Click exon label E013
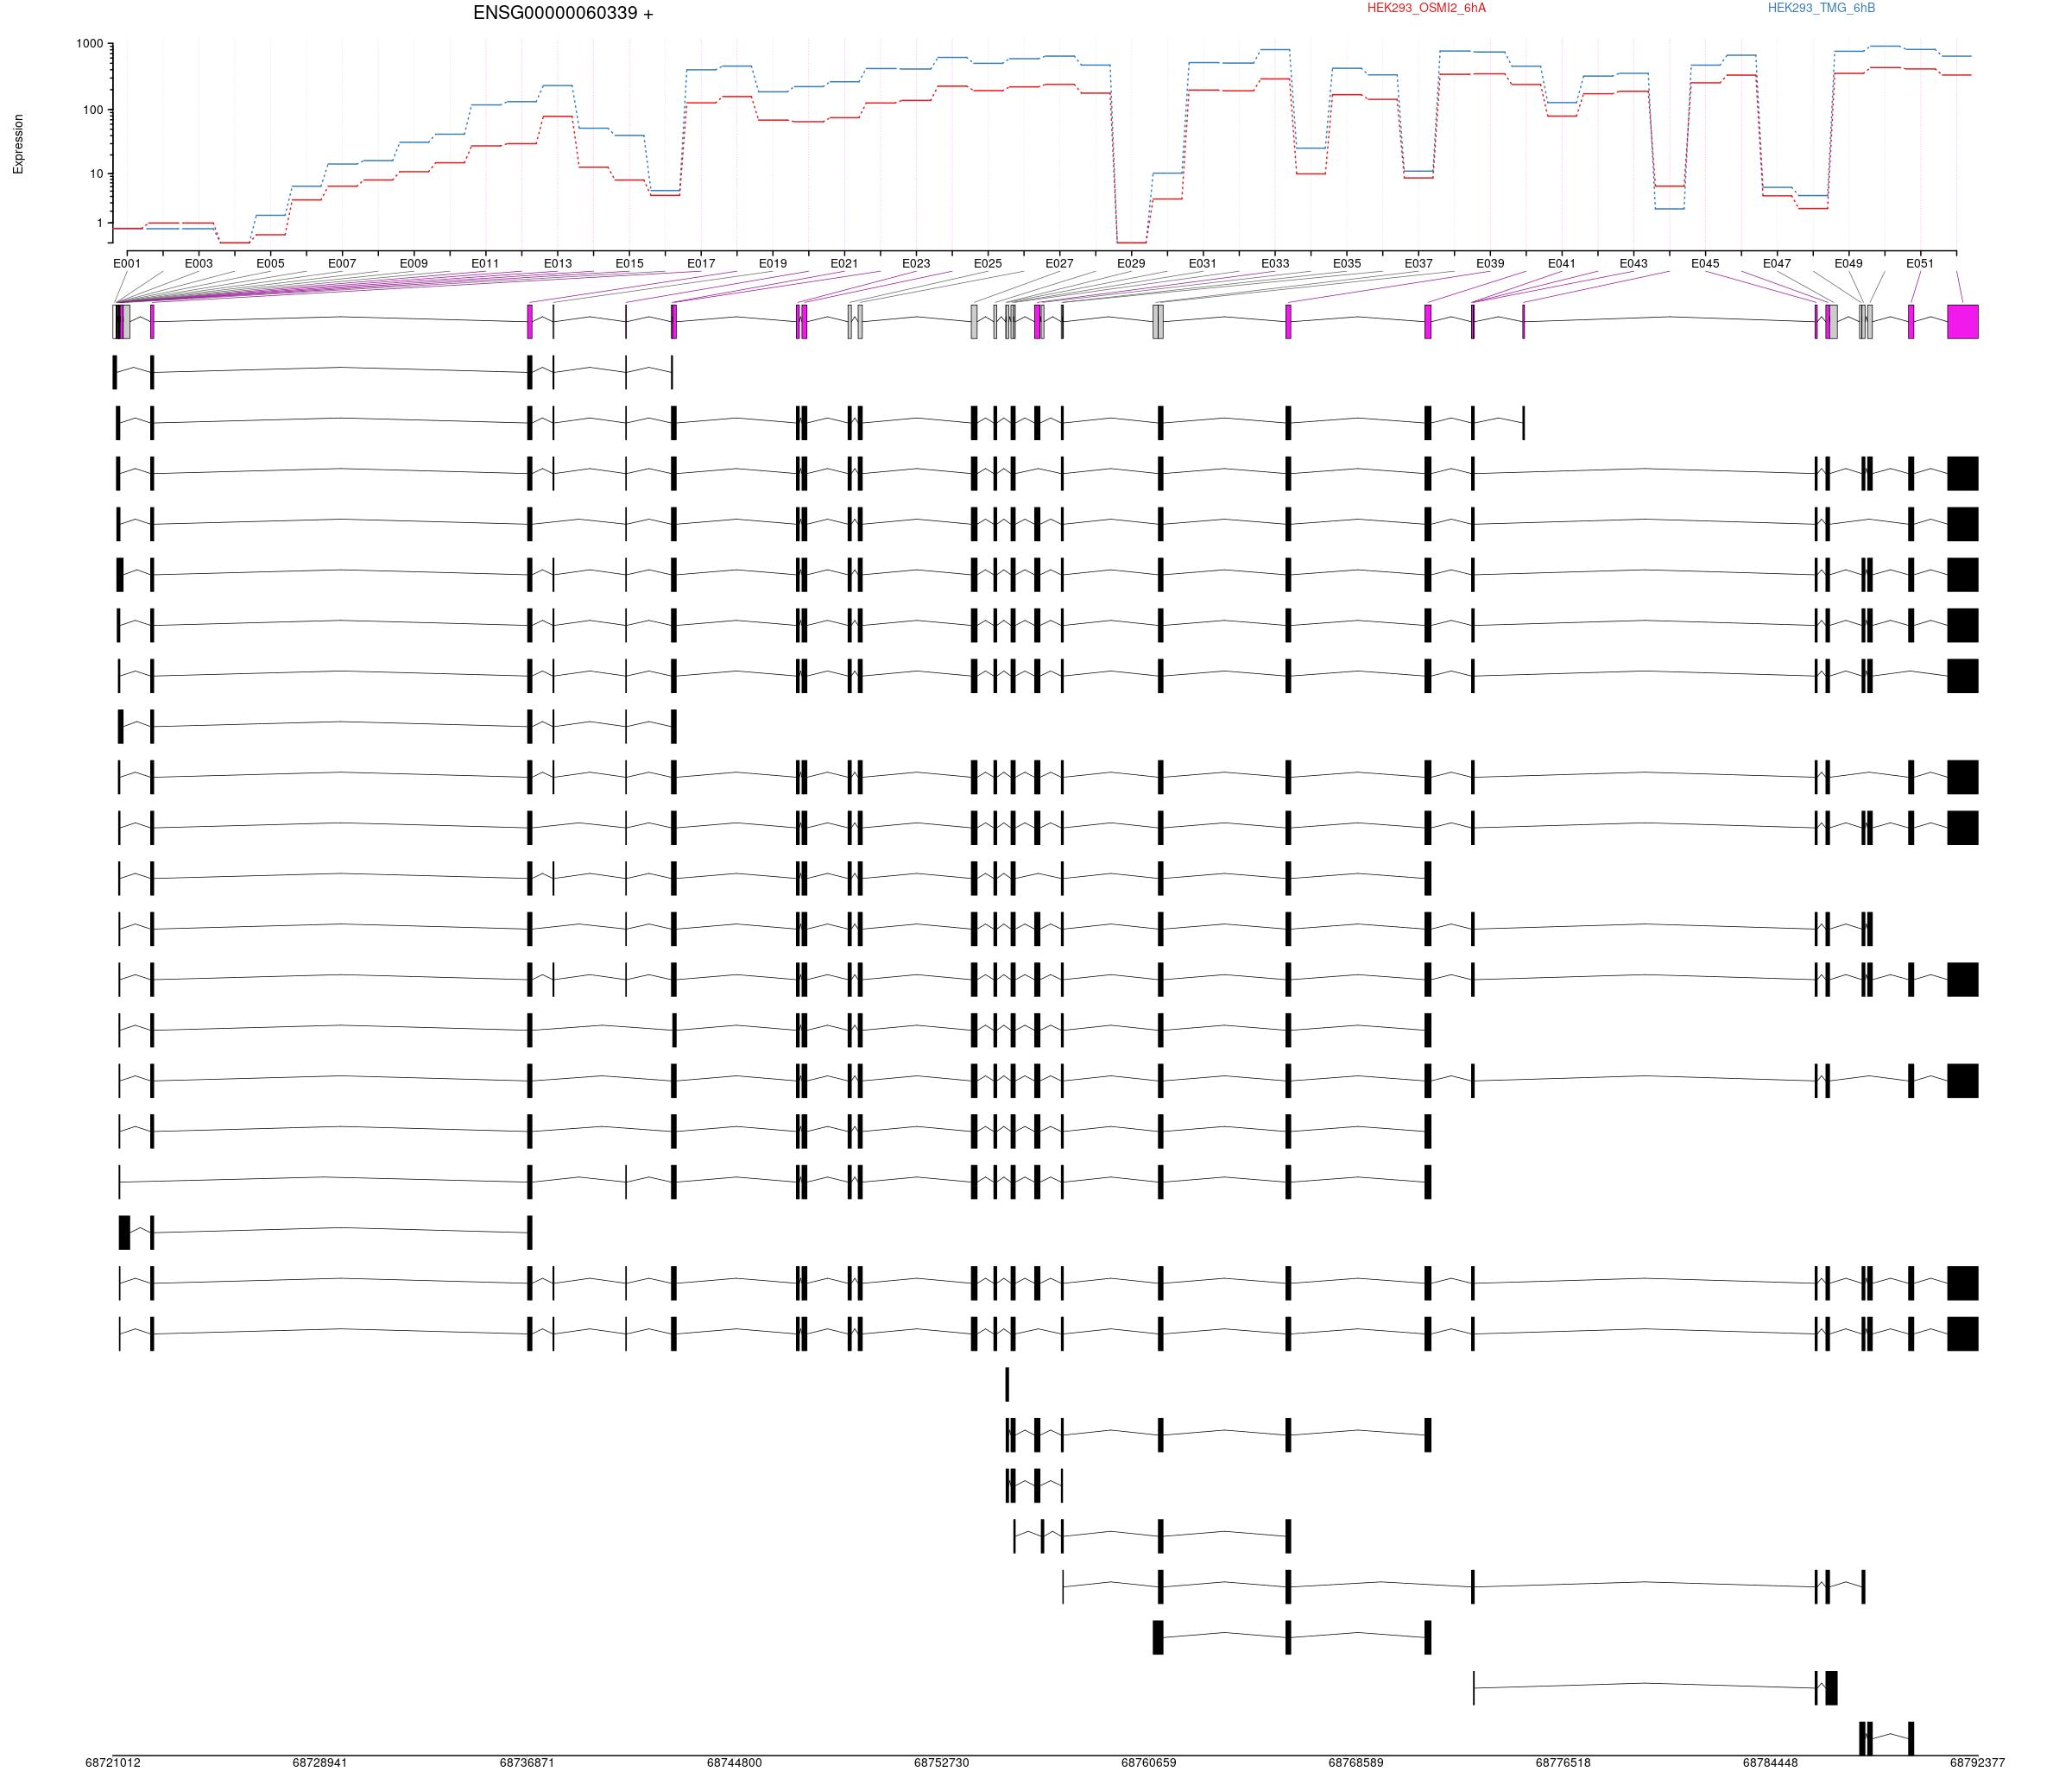 pos(558,264)
